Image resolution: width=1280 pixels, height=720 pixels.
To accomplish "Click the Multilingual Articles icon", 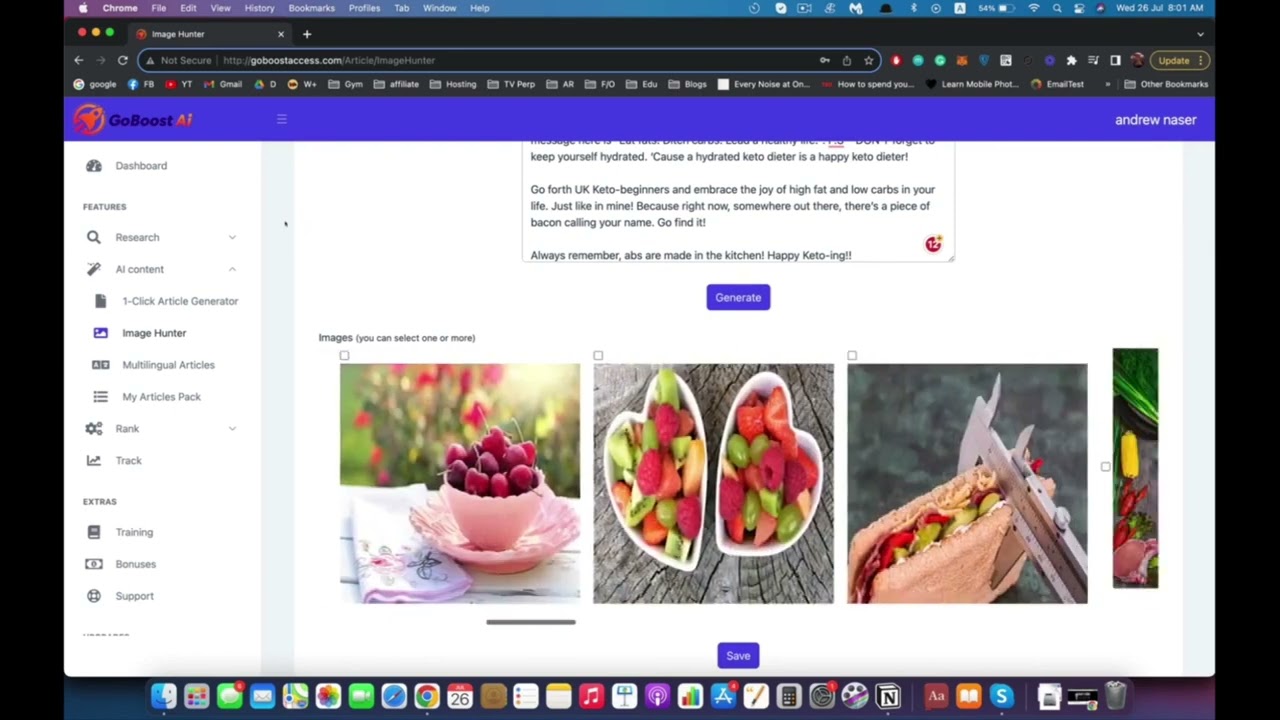I will coord(101,365).
